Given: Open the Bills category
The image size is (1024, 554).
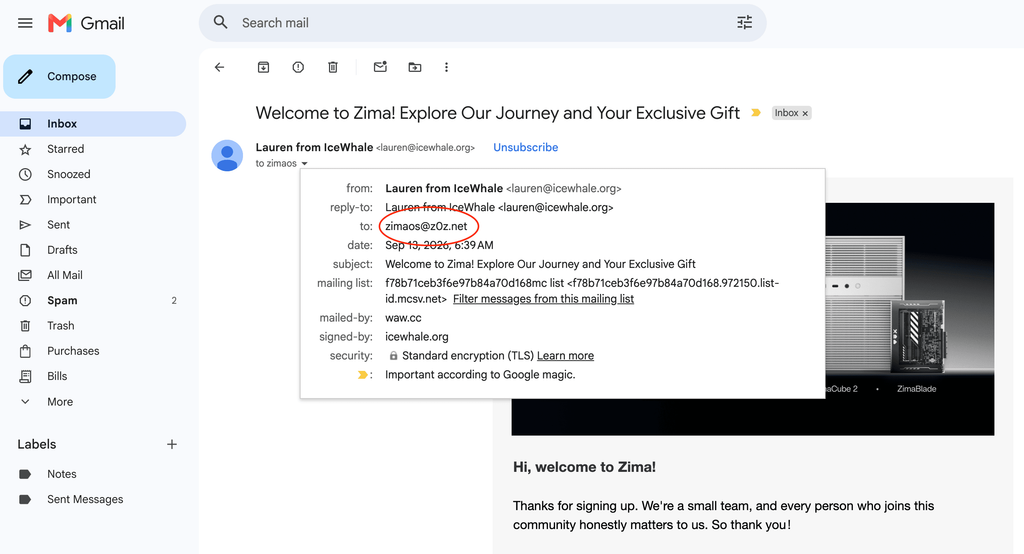Looking at the screenshot, I should click(x=93, y=376).
